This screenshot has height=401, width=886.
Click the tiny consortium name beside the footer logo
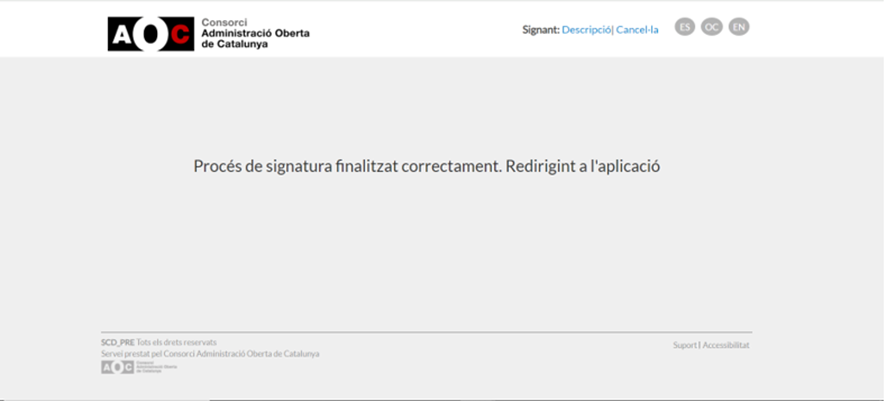(156, 368)
